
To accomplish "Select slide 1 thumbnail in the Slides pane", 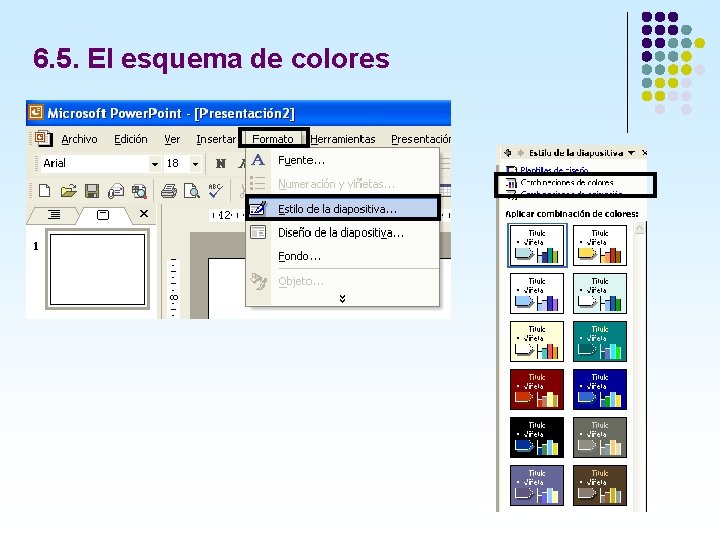I will pos(97,269).
